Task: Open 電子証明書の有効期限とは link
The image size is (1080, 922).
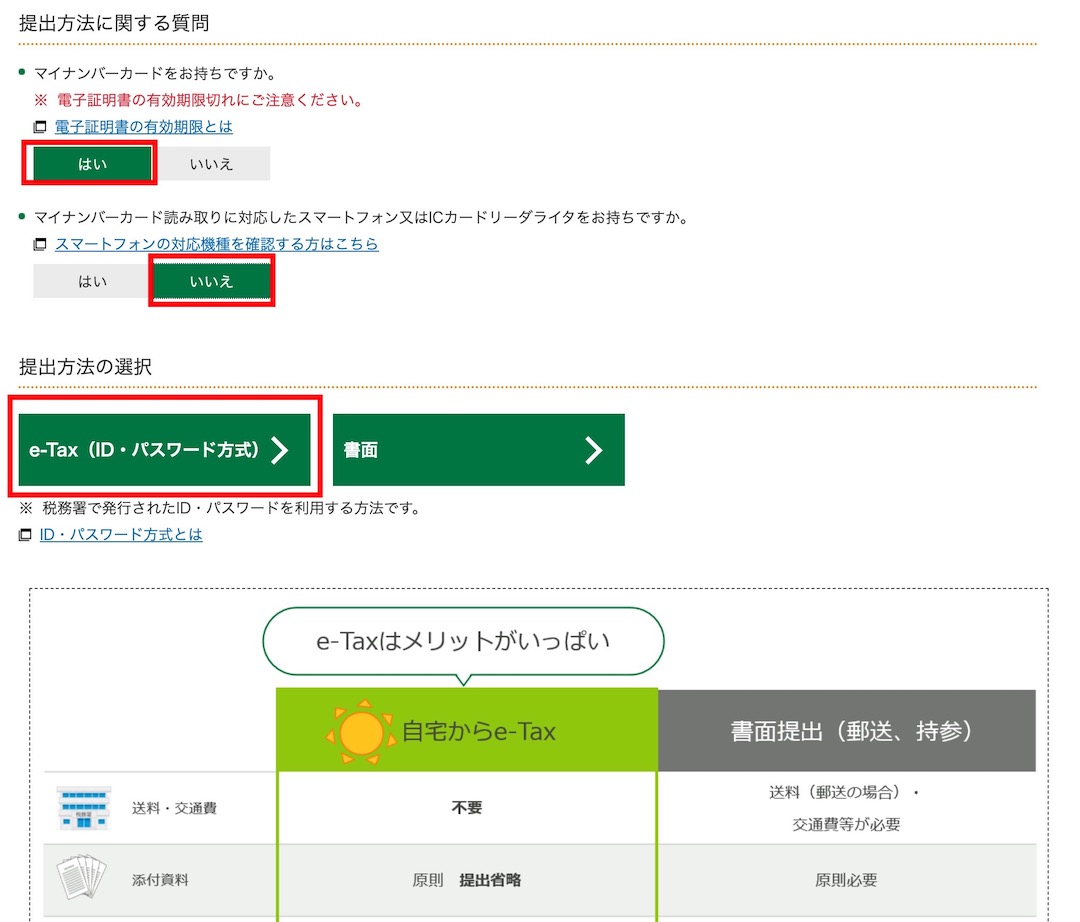Action: pos(143,127)
